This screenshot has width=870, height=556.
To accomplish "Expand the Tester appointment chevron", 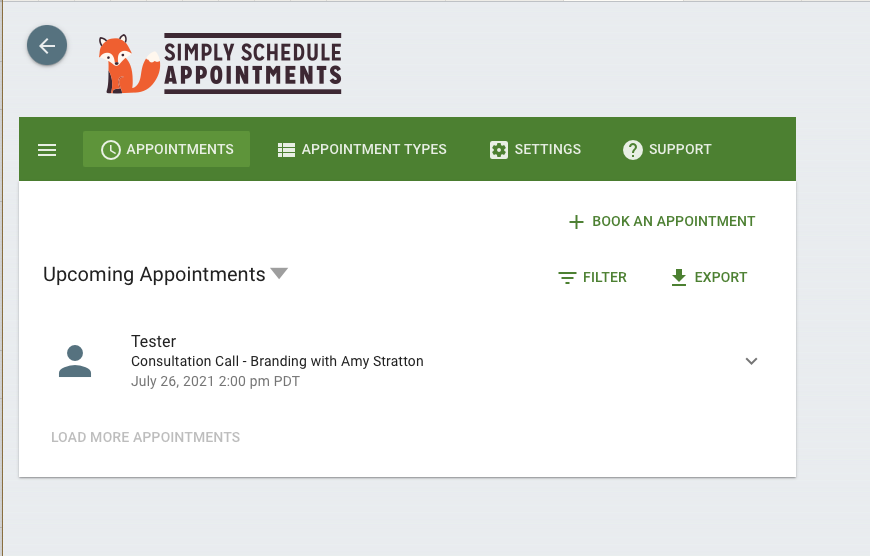I will (751, 361).
